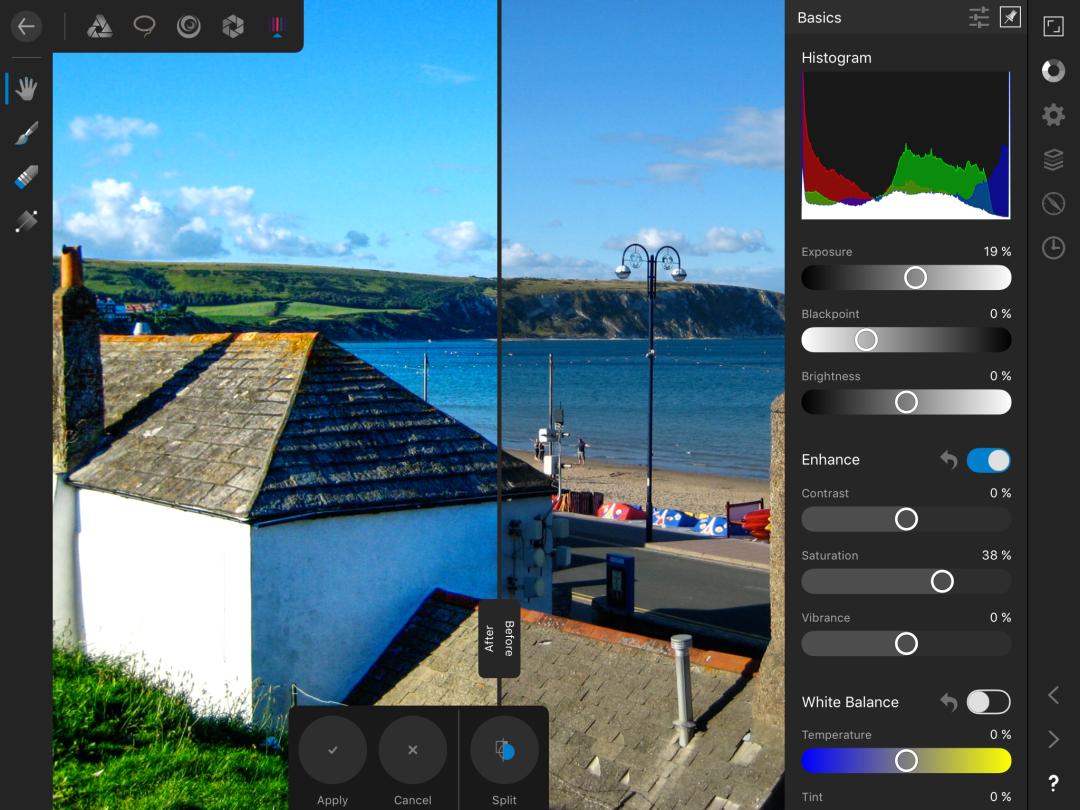Reset the Enhance settings

pos(948,460)
